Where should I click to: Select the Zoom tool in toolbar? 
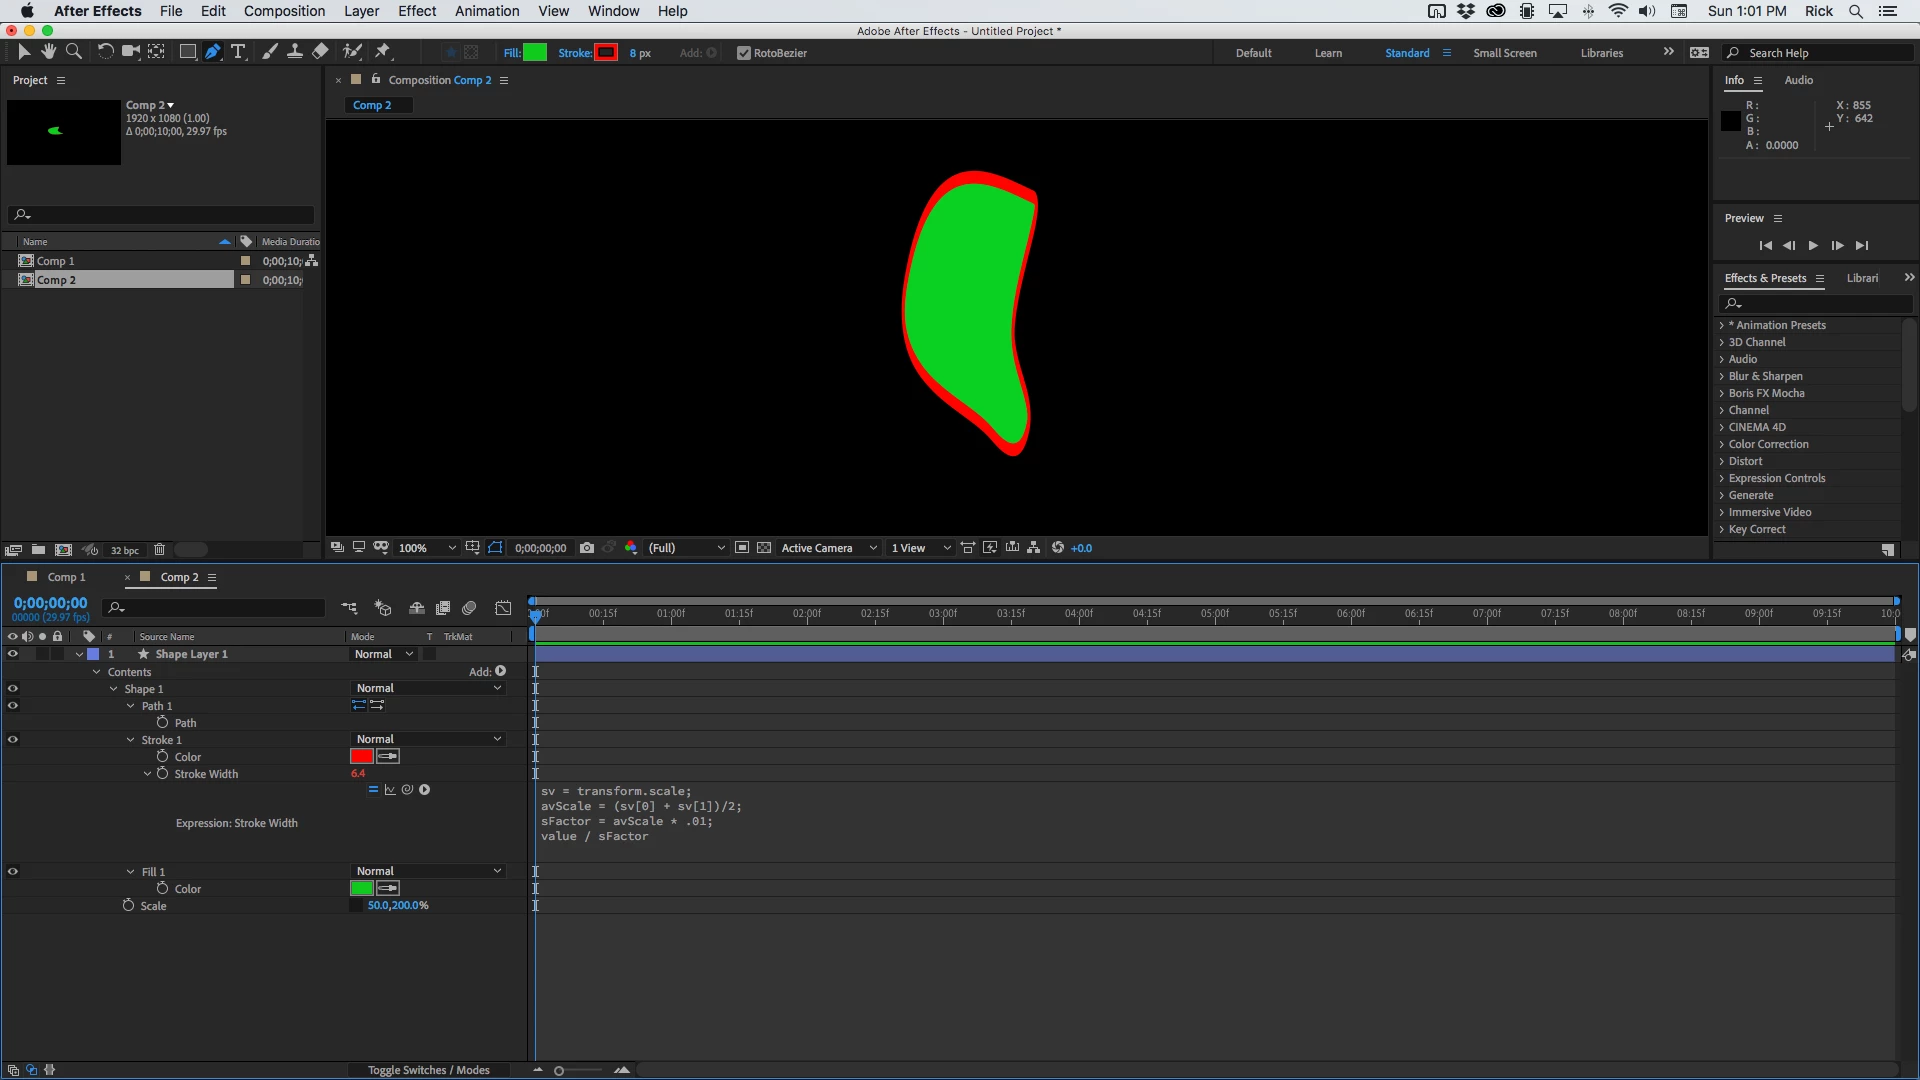coord(74,52)
